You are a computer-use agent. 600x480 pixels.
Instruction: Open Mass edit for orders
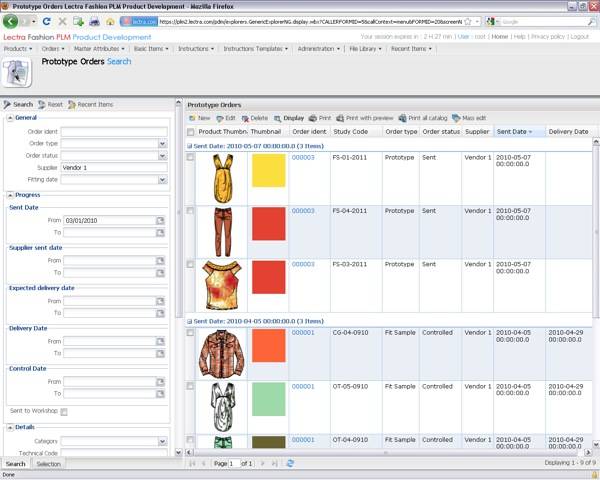[x=469, y=118]
